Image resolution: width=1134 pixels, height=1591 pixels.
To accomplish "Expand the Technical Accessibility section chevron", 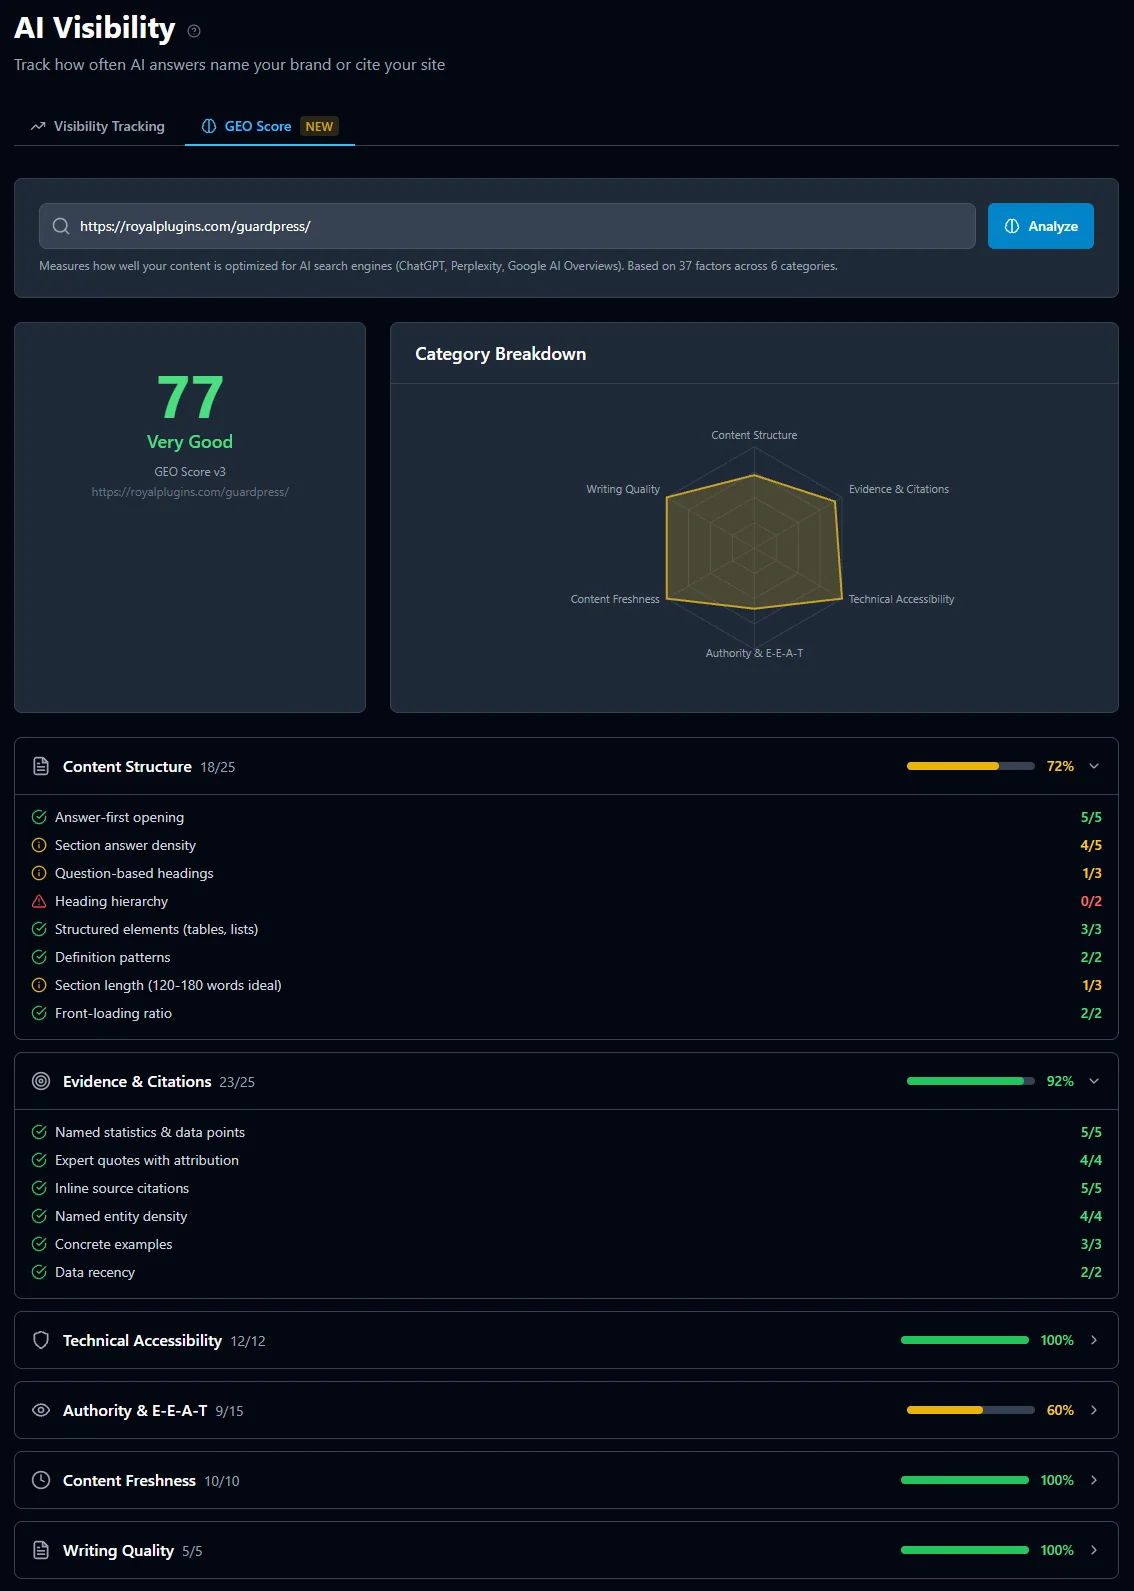I will coord(1094,1340).
